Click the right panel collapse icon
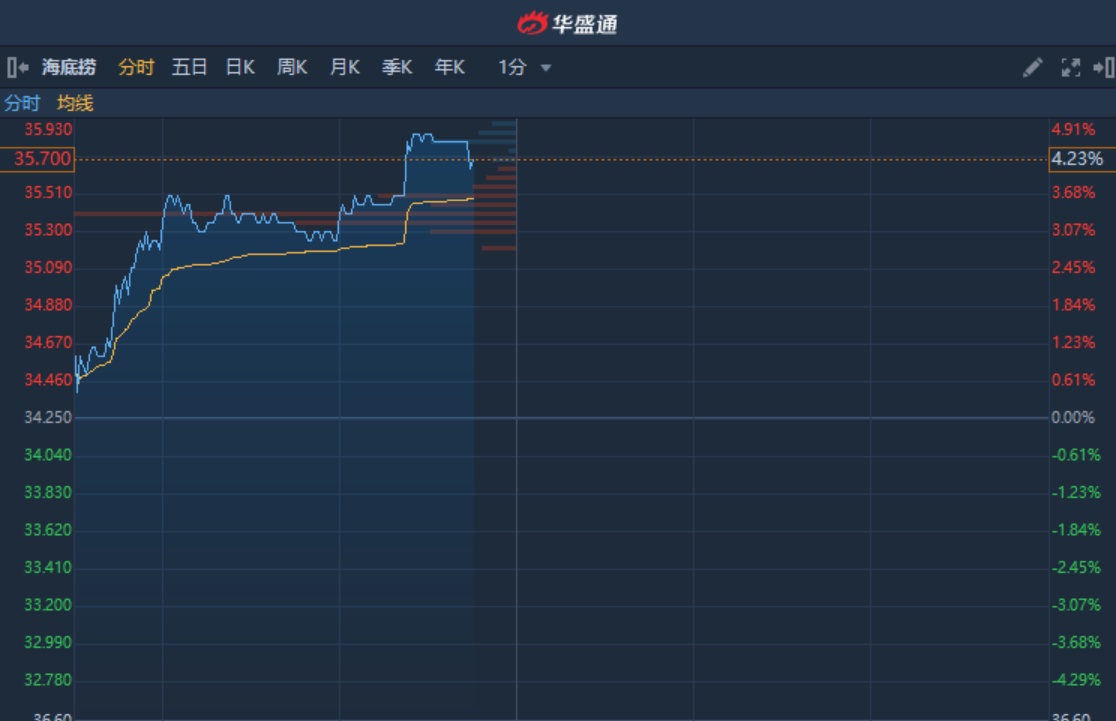 (x=1103, y=68)
